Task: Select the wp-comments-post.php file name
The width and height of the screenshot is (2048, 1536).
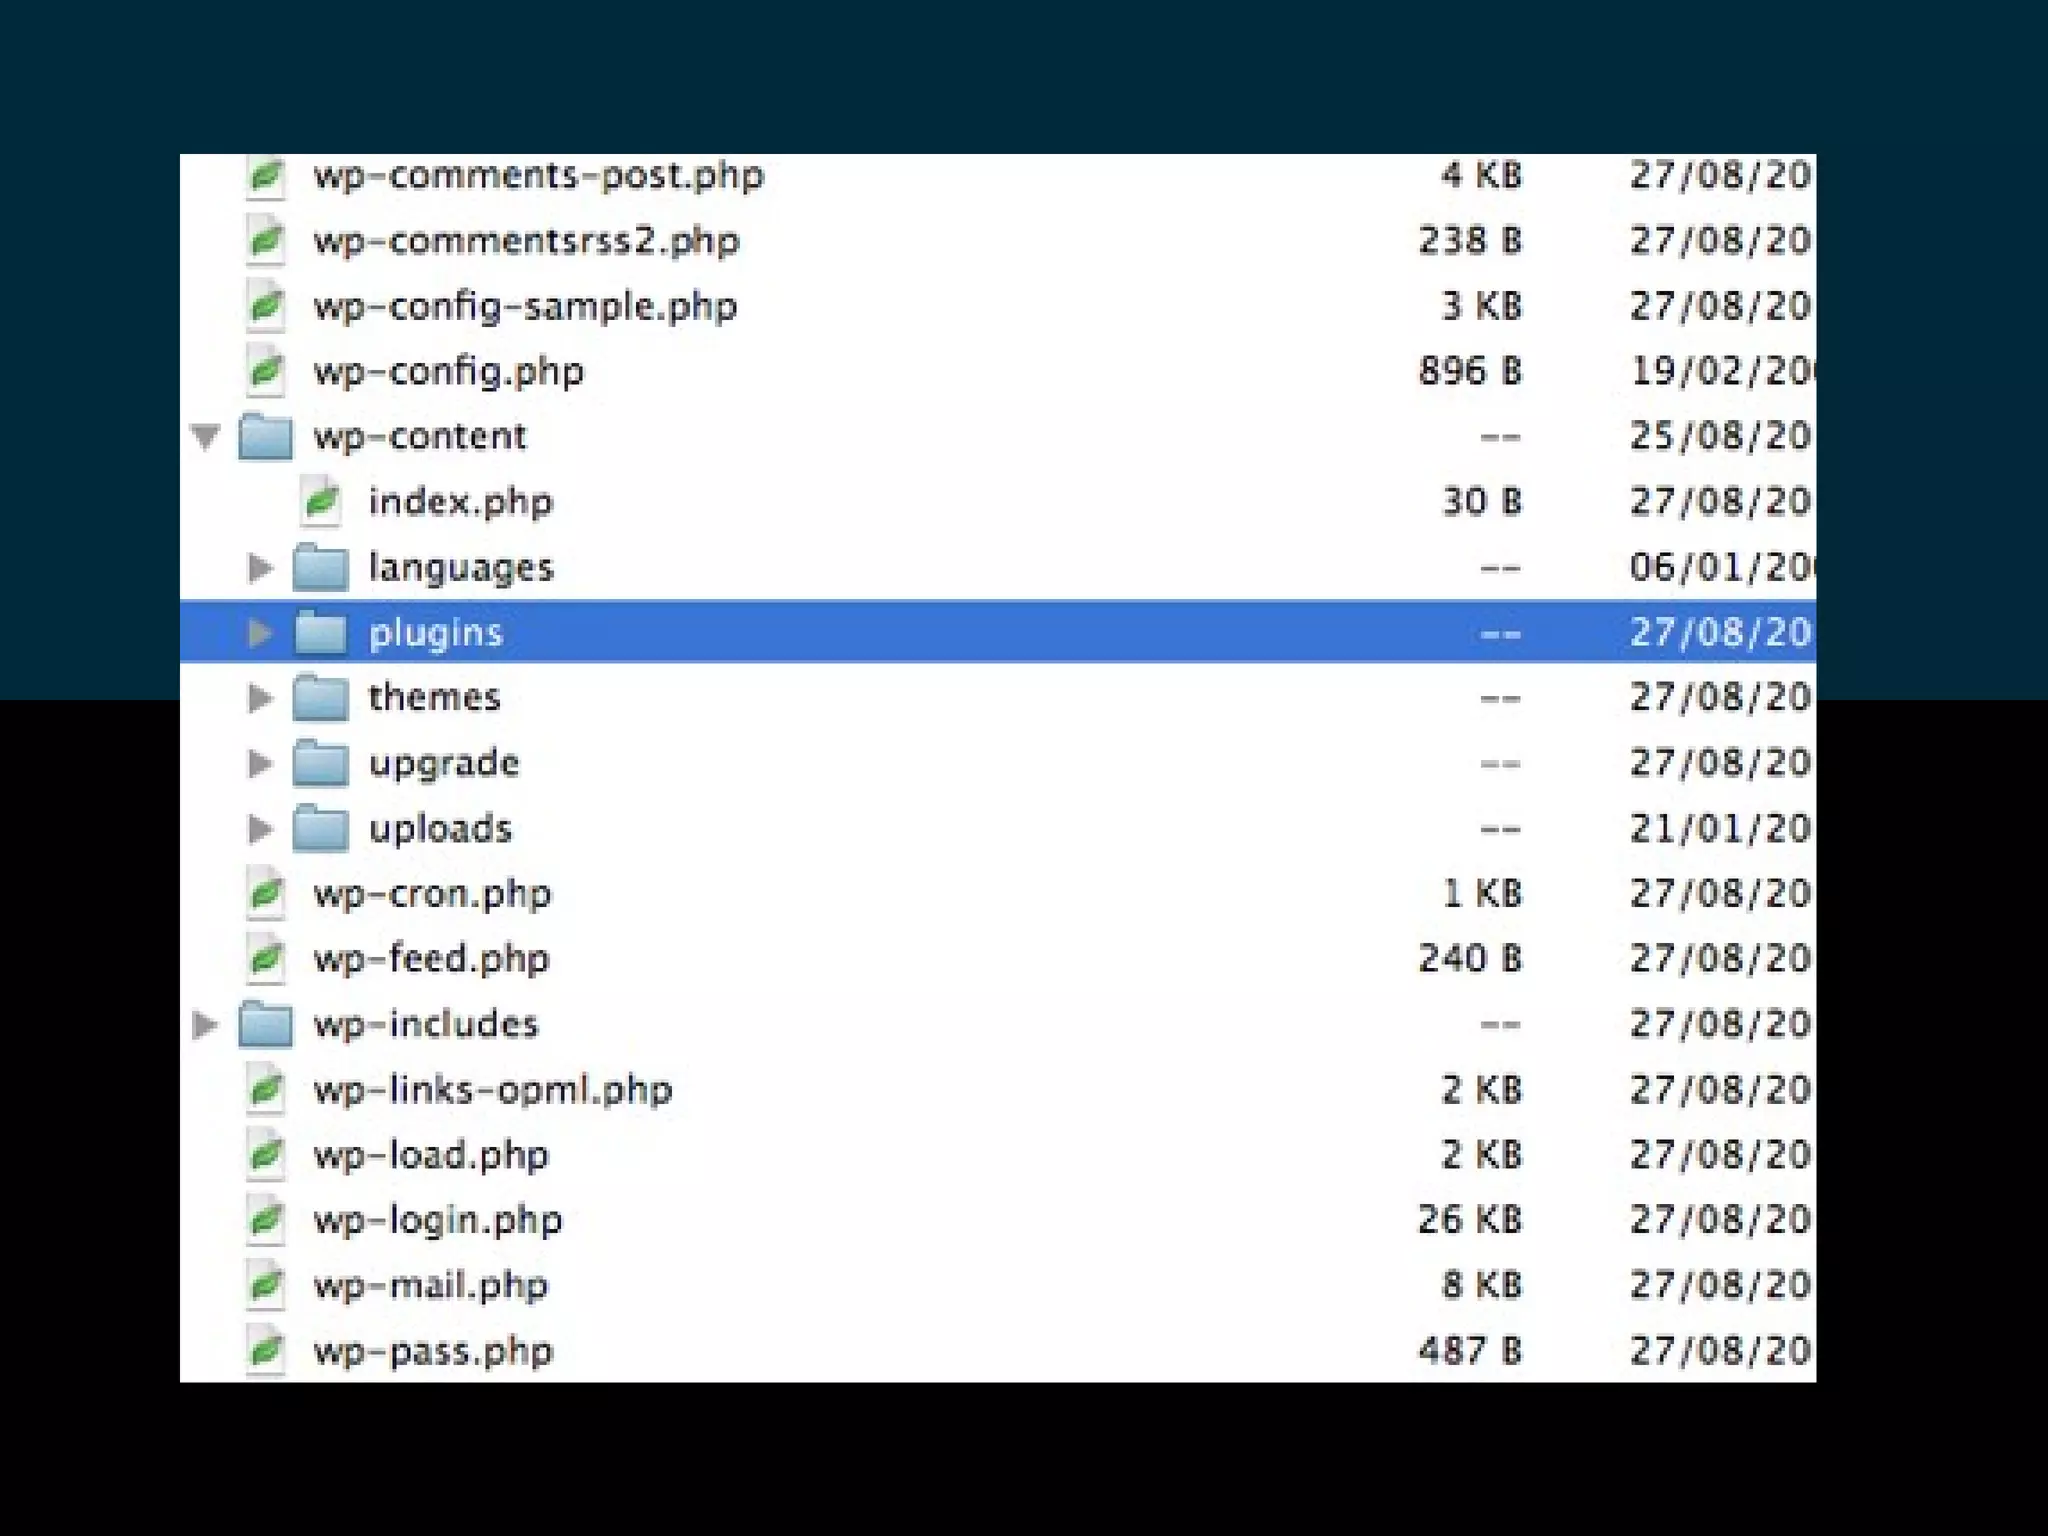Action: [x=538, y=176]
